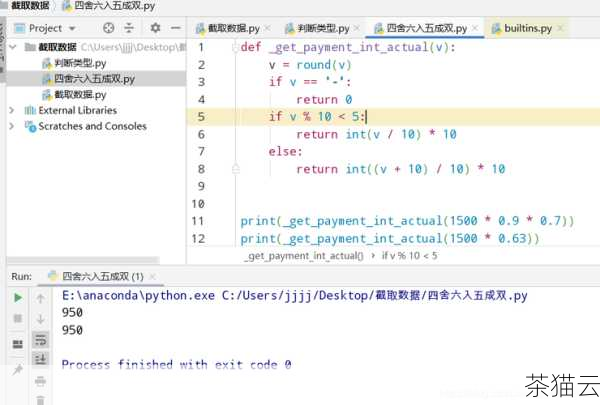Print the console output

coord(41,381)
